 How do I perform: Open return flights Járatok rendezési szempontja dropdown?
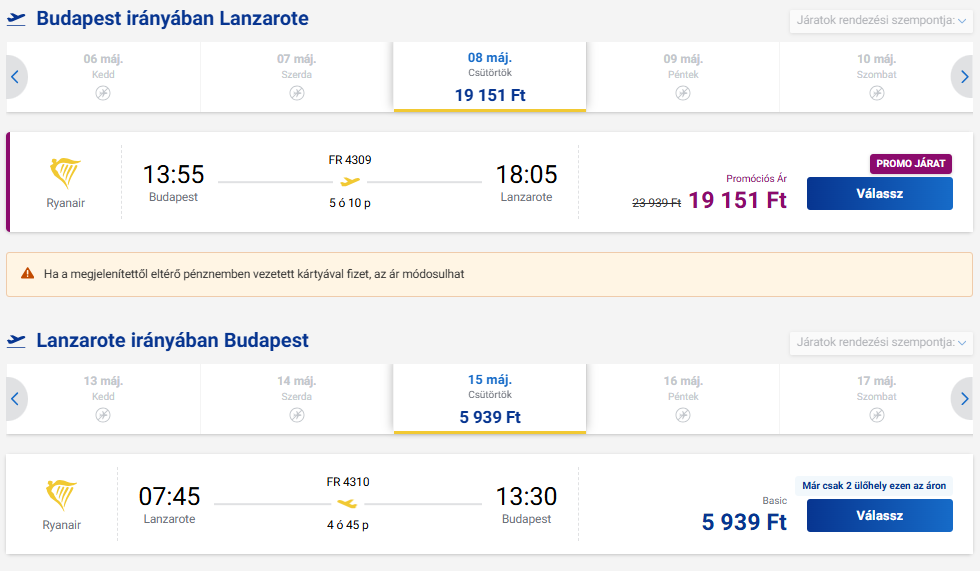(881, 342)
